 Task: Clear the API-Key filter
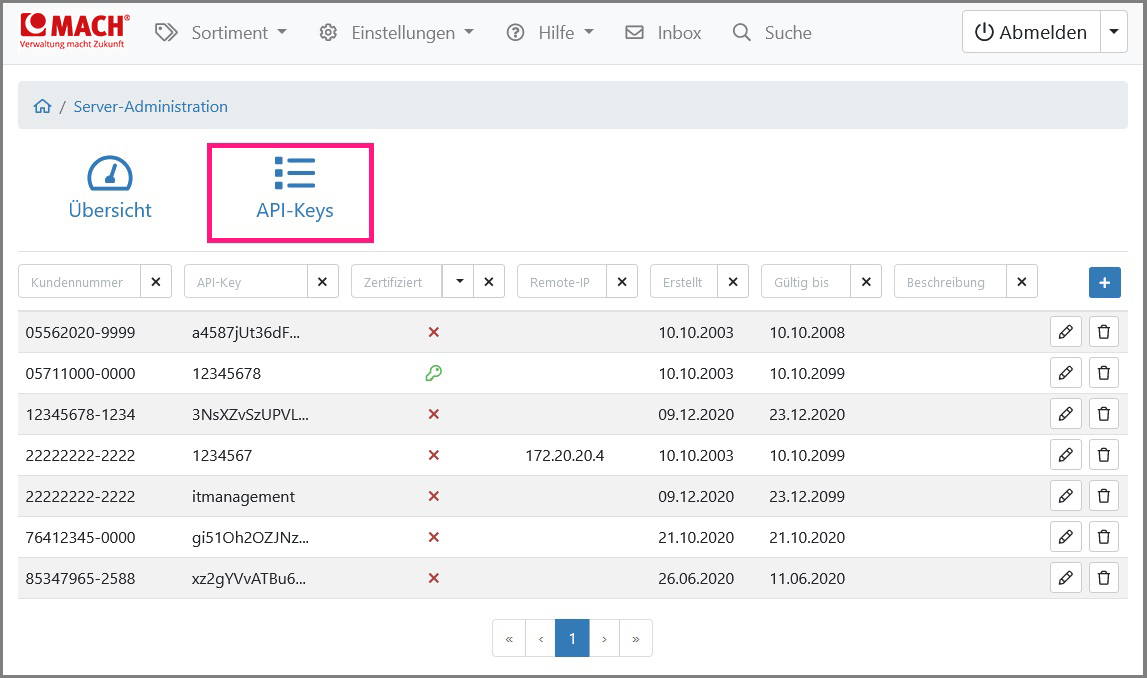[323, 282]
